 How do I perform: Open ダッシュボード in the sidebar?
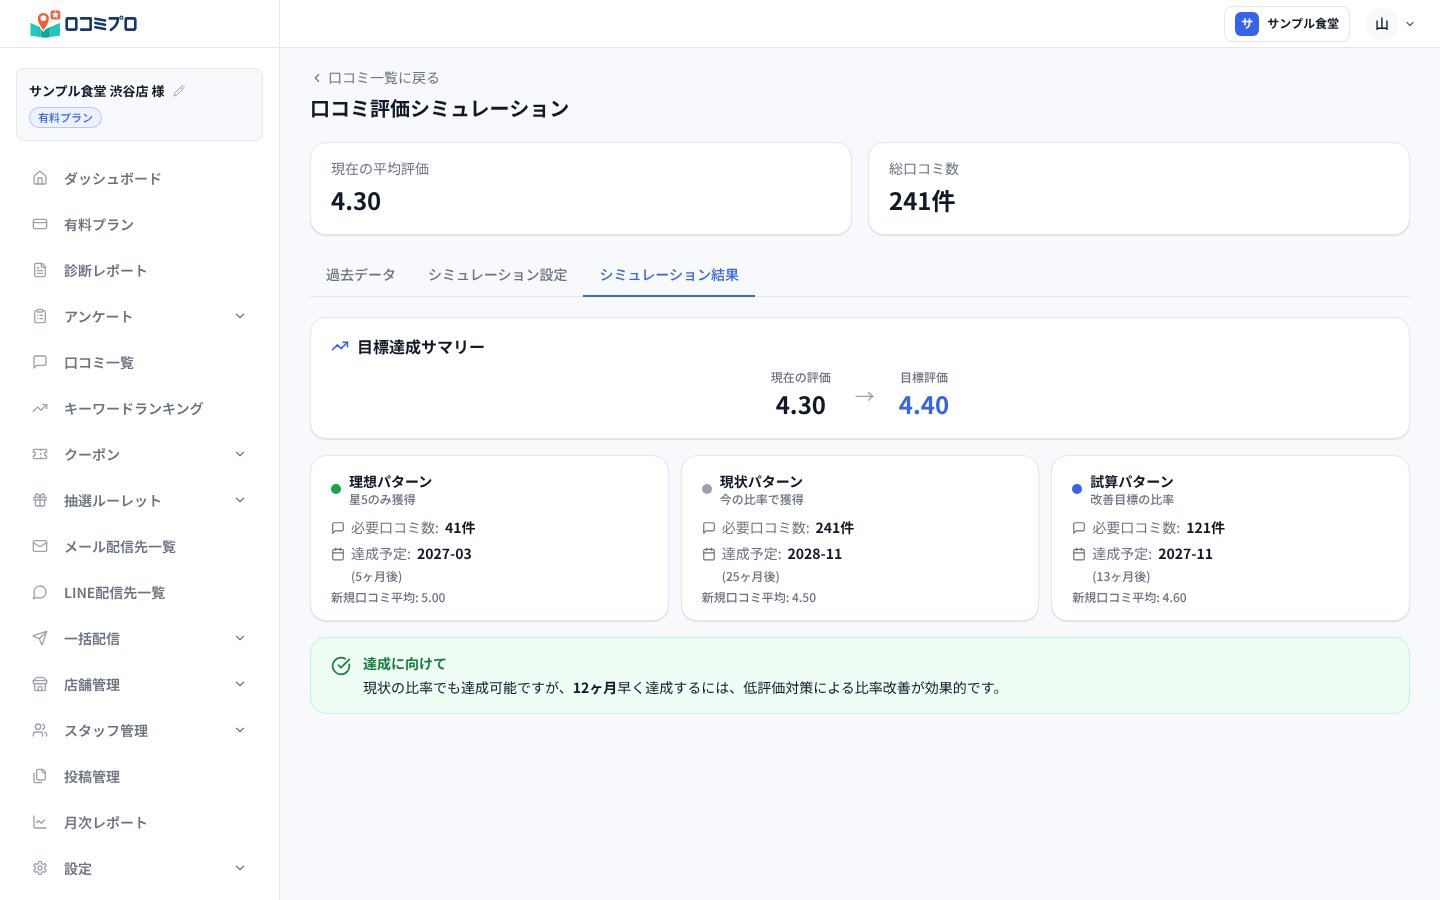click(139, 178)
